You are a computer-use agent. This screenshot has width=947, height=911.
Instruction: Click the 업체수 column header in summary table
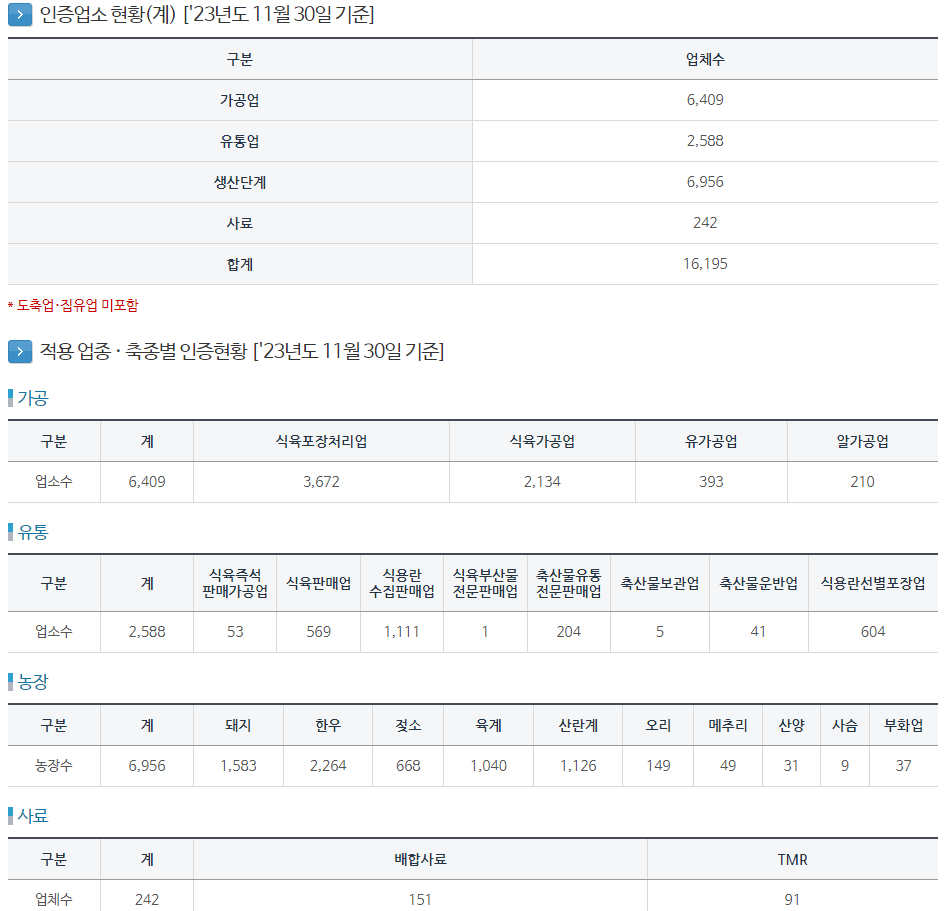[705, 59]
